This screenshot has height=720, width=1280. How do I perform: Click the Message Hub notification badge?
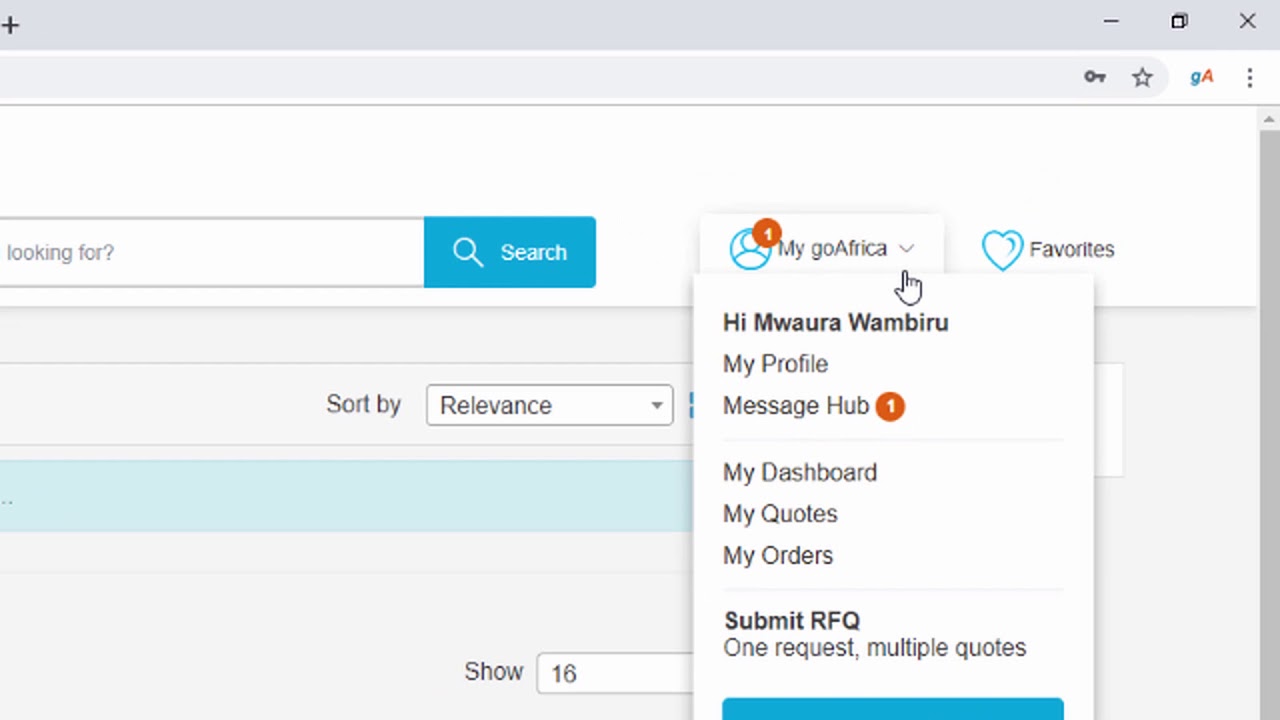[890, 406]
